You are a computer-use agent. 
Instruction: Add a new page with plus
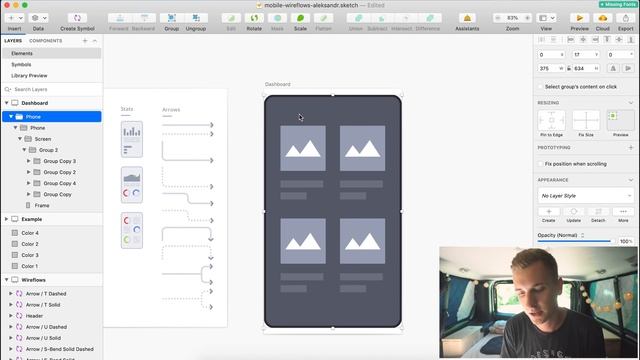tap(85, 41)
